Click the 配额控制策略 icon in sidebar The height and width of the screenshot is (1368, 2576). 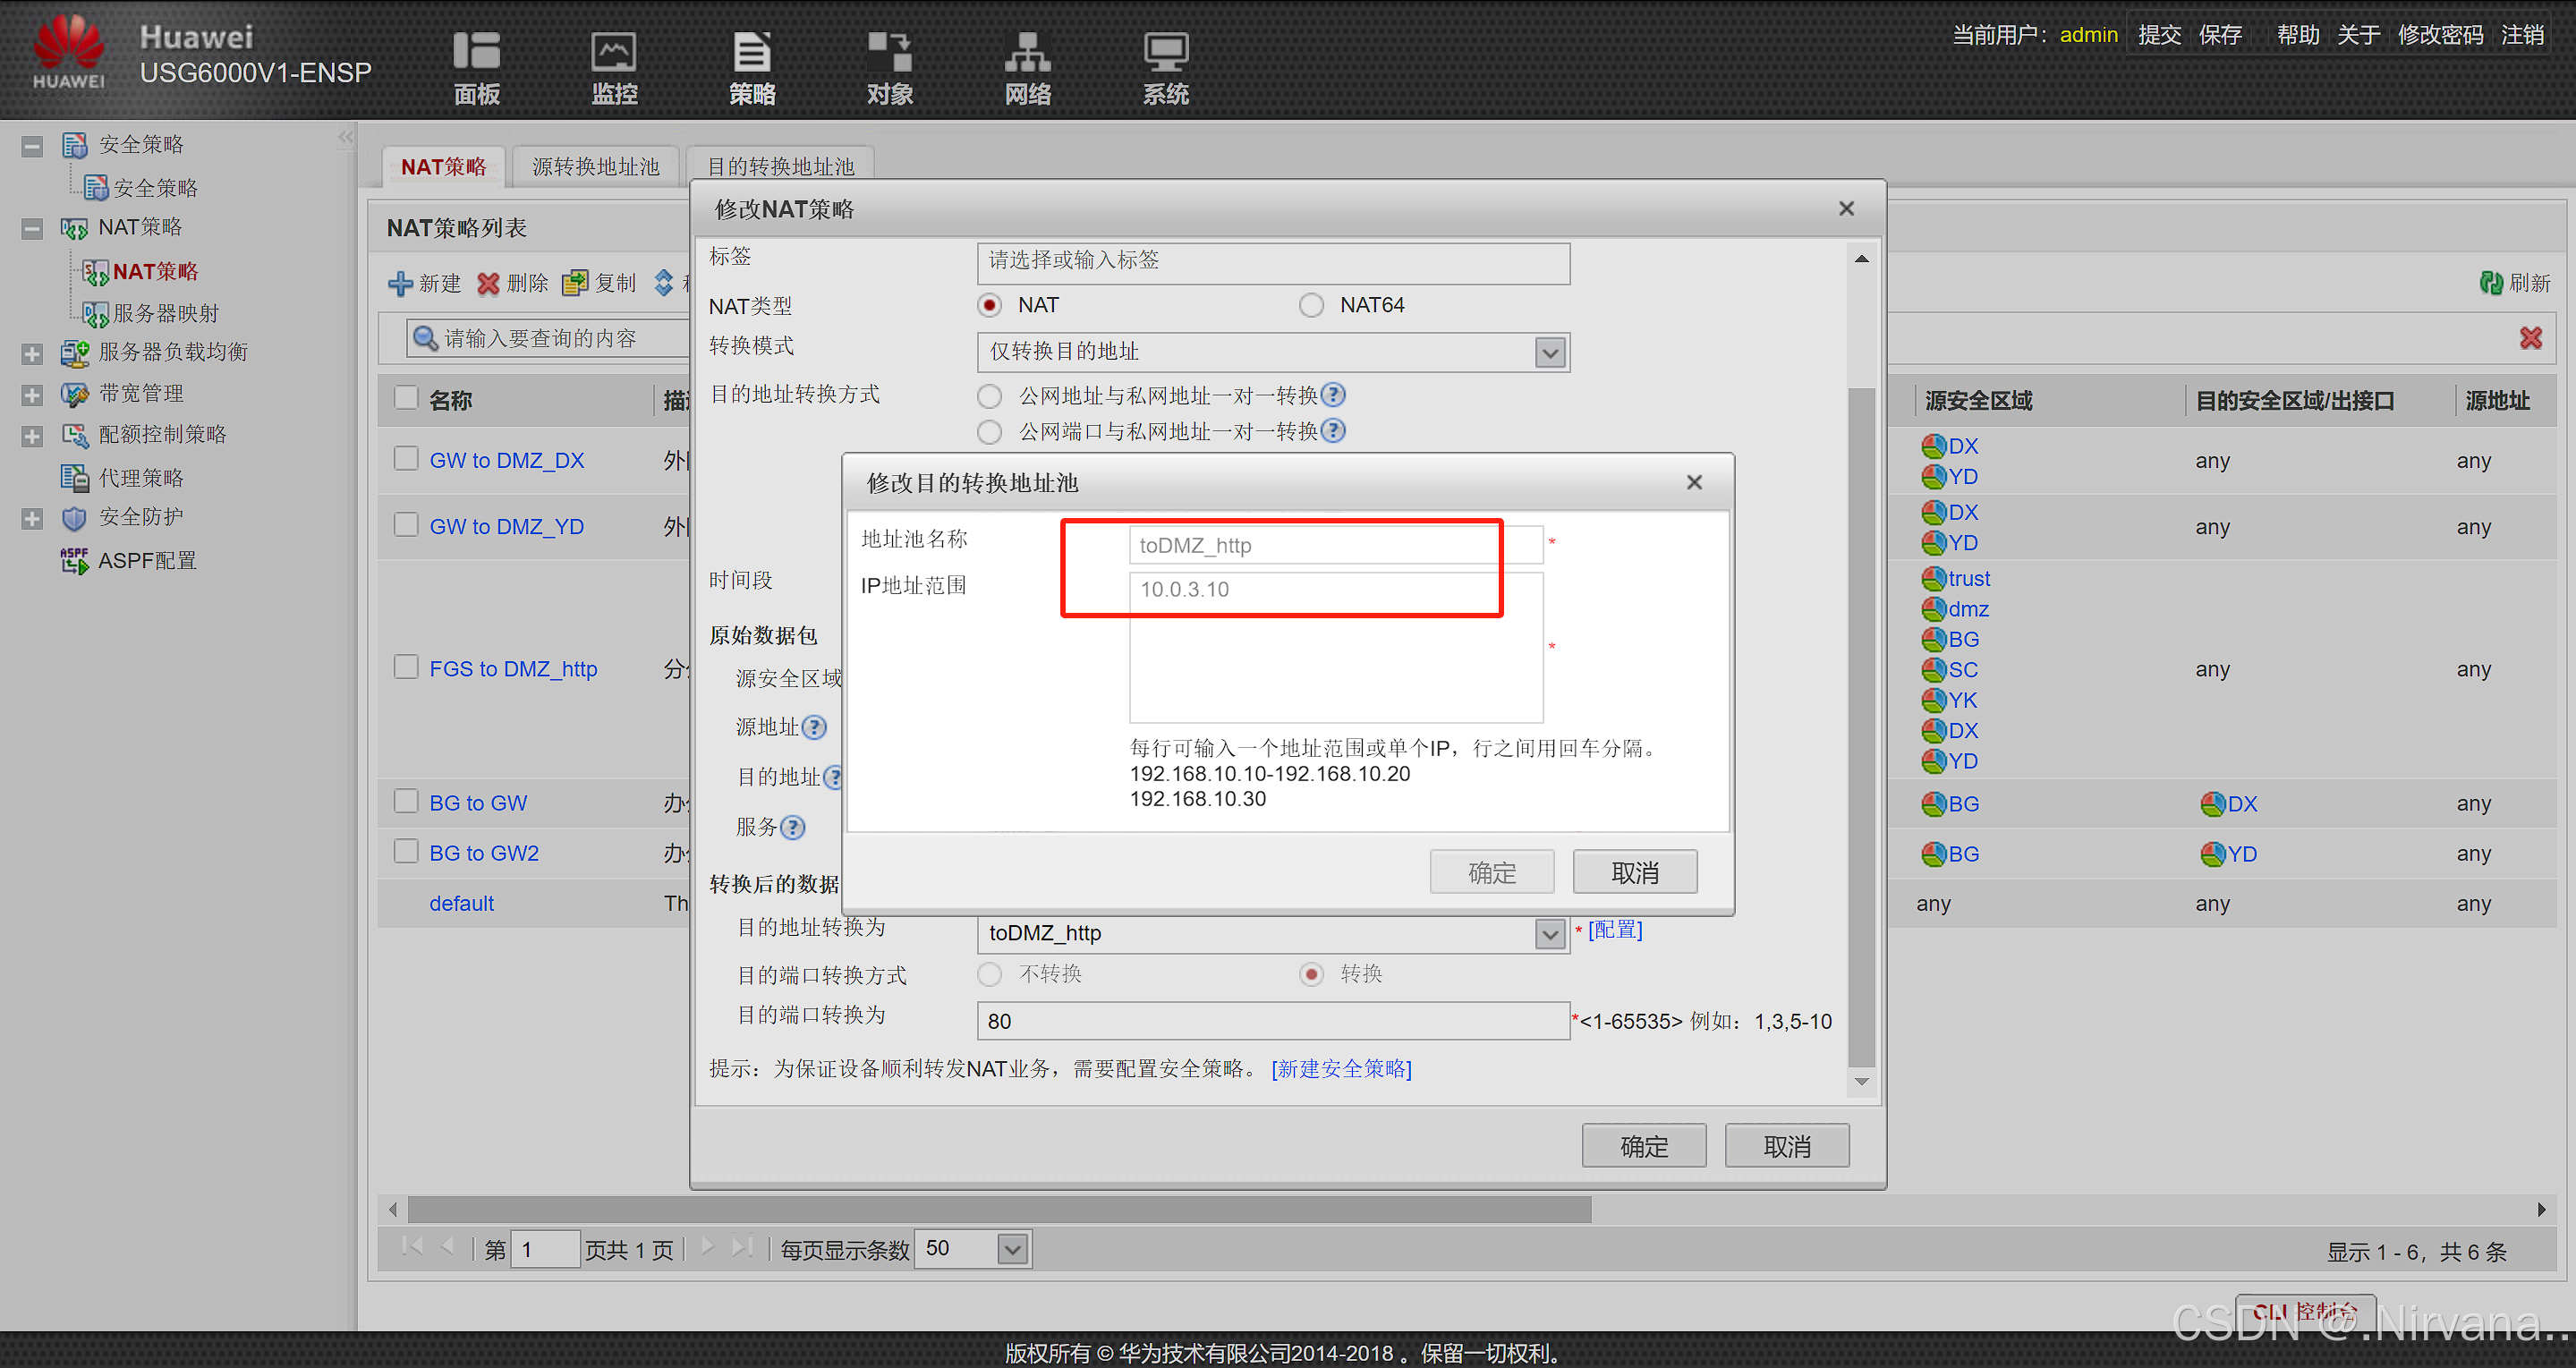coord(74,434)
